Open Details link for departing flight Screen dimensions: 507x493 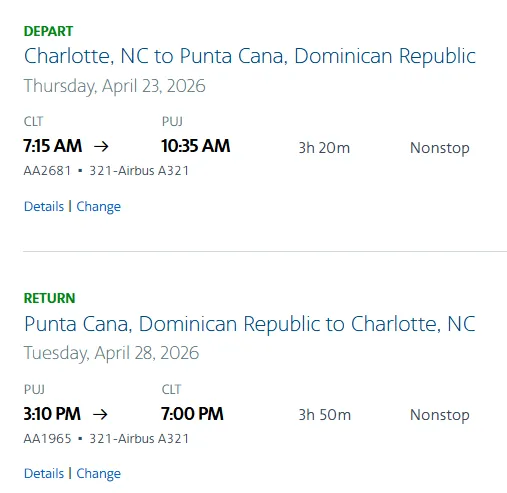click(44, 207)
